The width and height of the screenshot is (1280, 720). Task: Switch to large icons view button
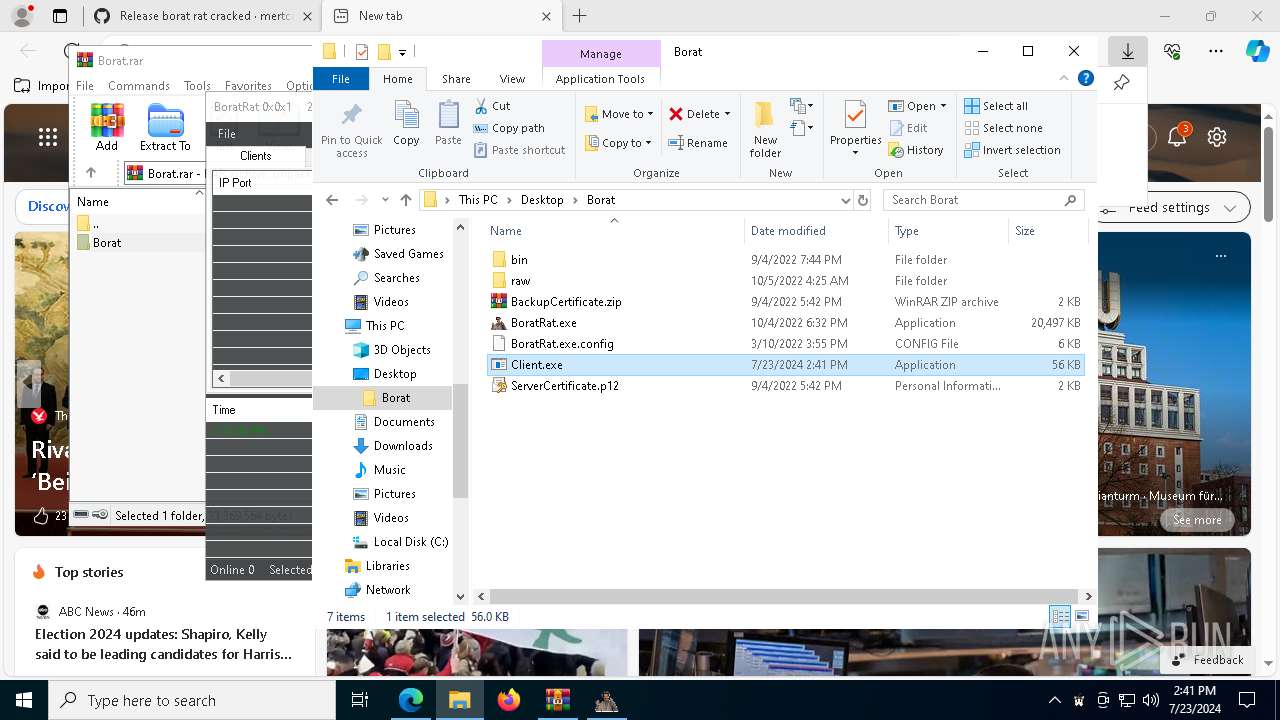(x=1081, y=617)
